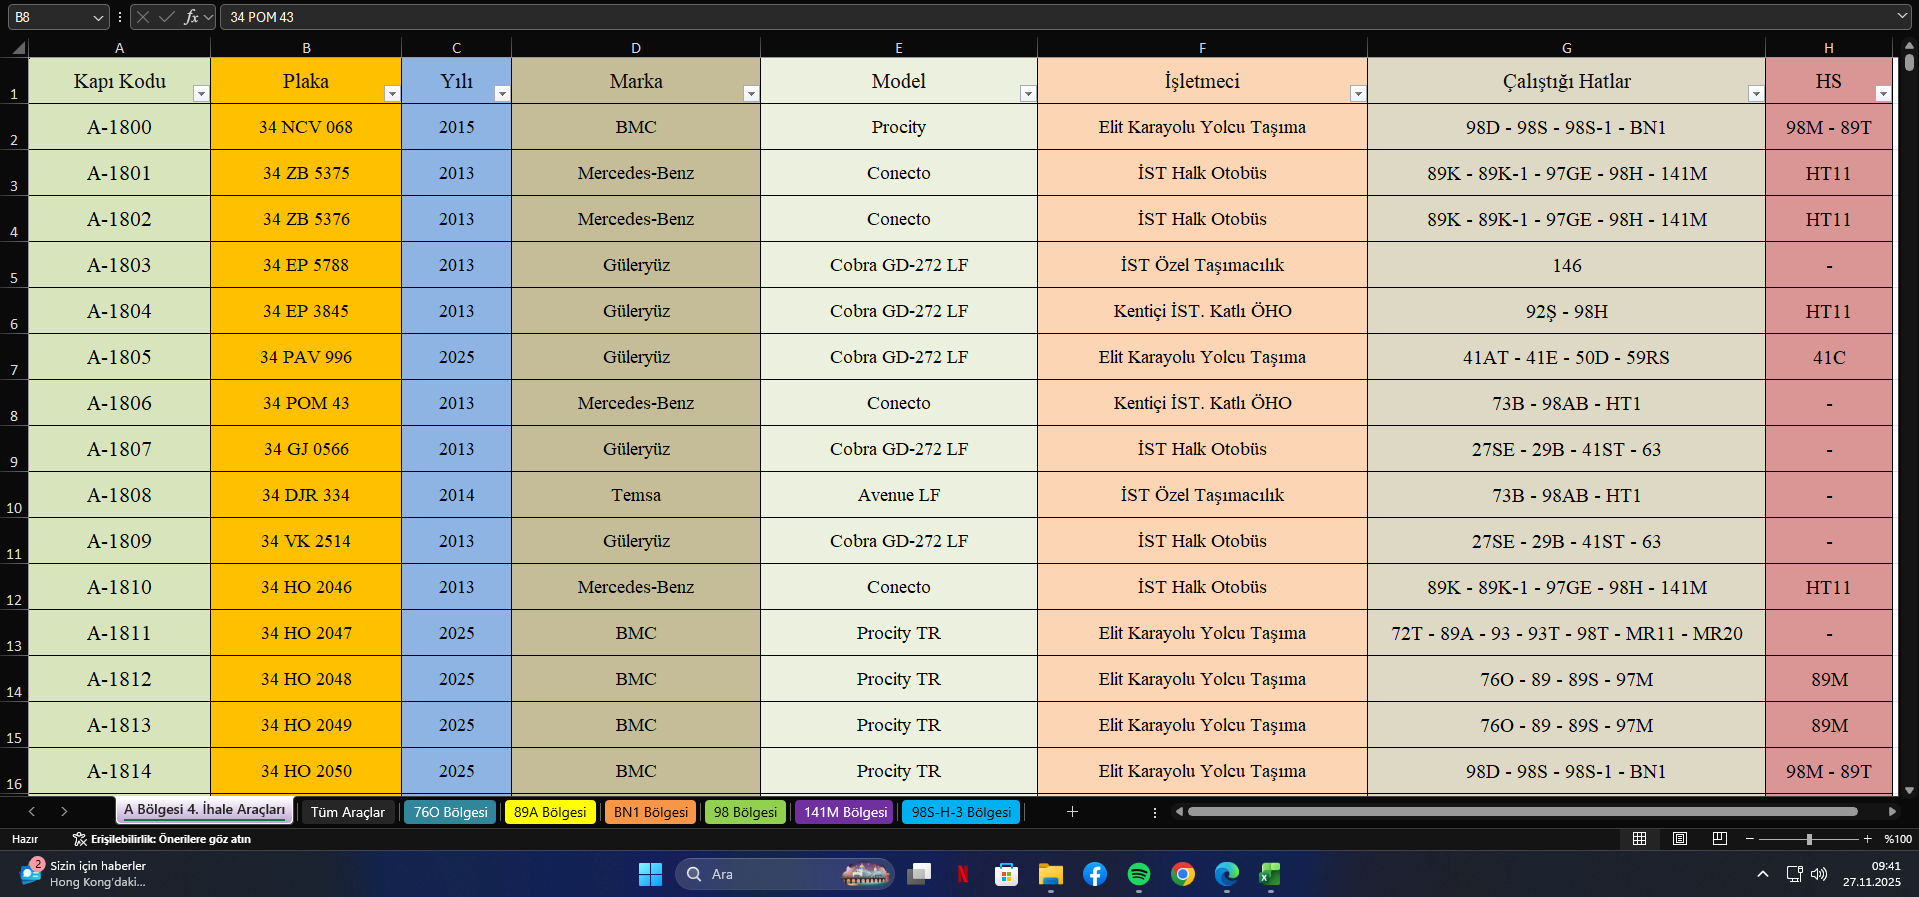The height and width of the screenshot is (897, 1919).
Task: Switch to Page Break Preview
Action: (1720, 839)
